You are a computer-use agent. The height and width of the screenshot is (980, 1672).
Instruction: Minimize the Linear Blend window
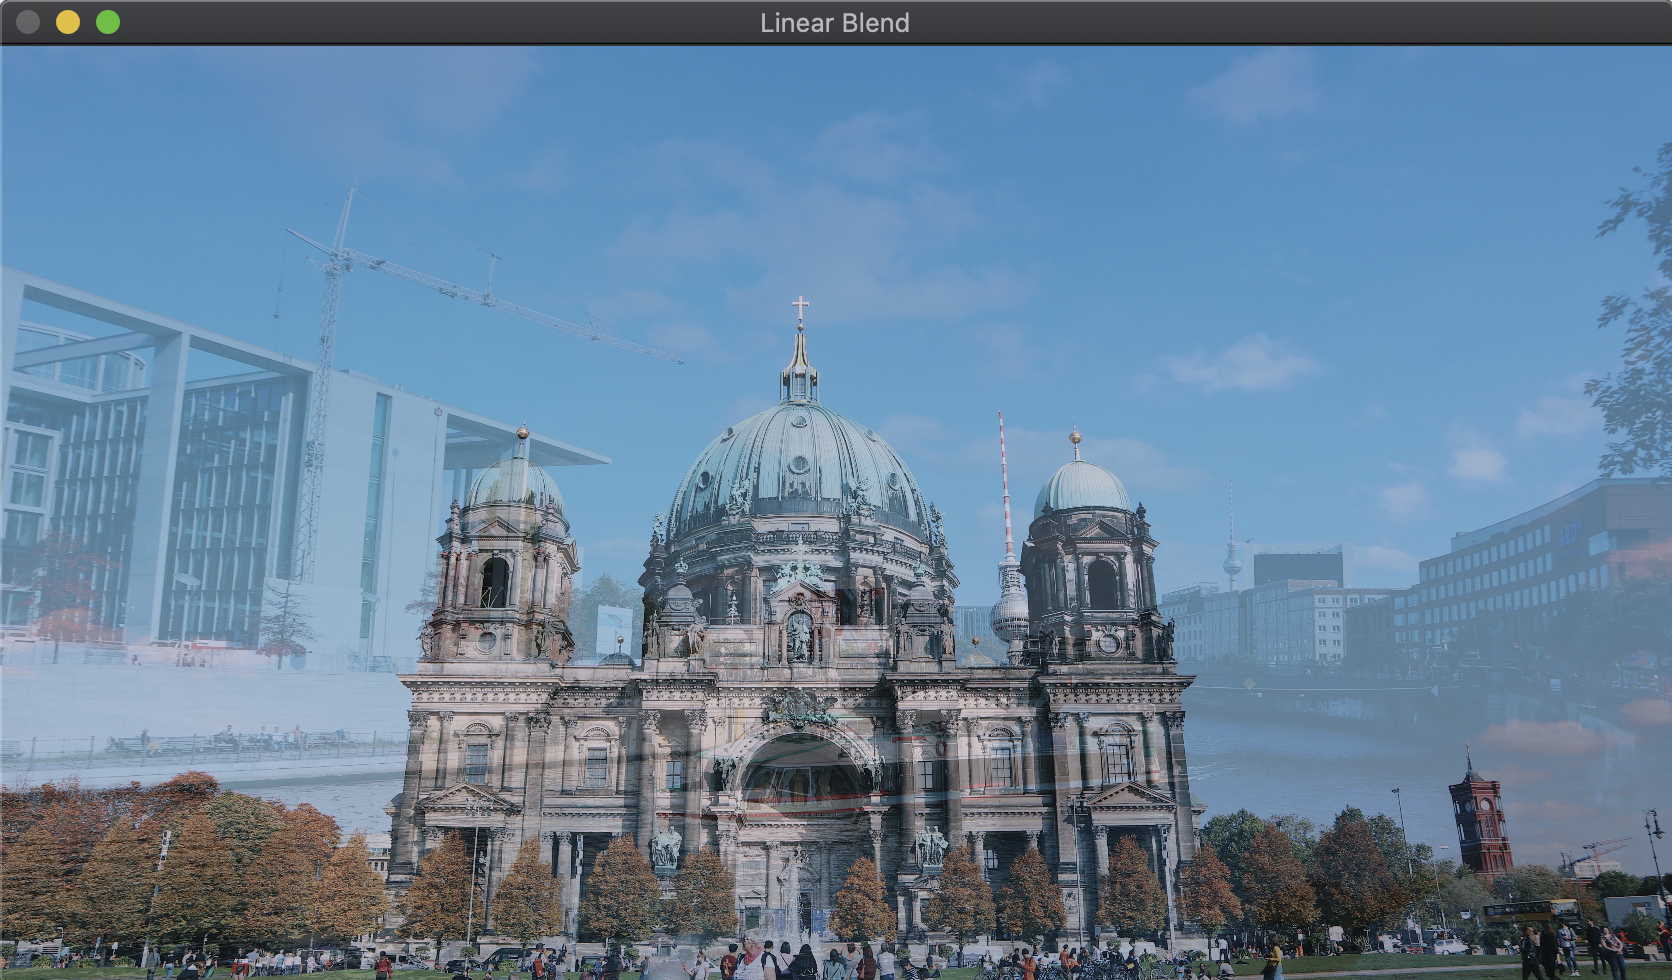click(x=68, y=22)
